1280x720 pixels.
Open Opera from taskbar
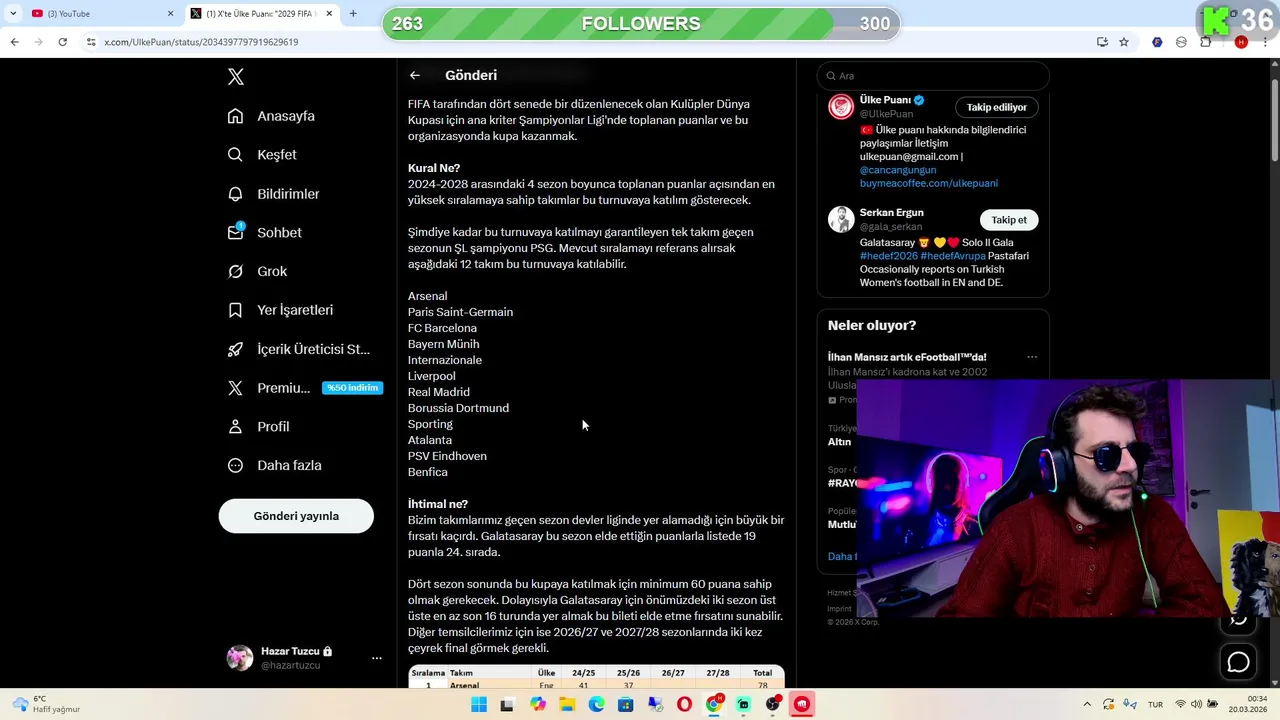tap(684, 705)
